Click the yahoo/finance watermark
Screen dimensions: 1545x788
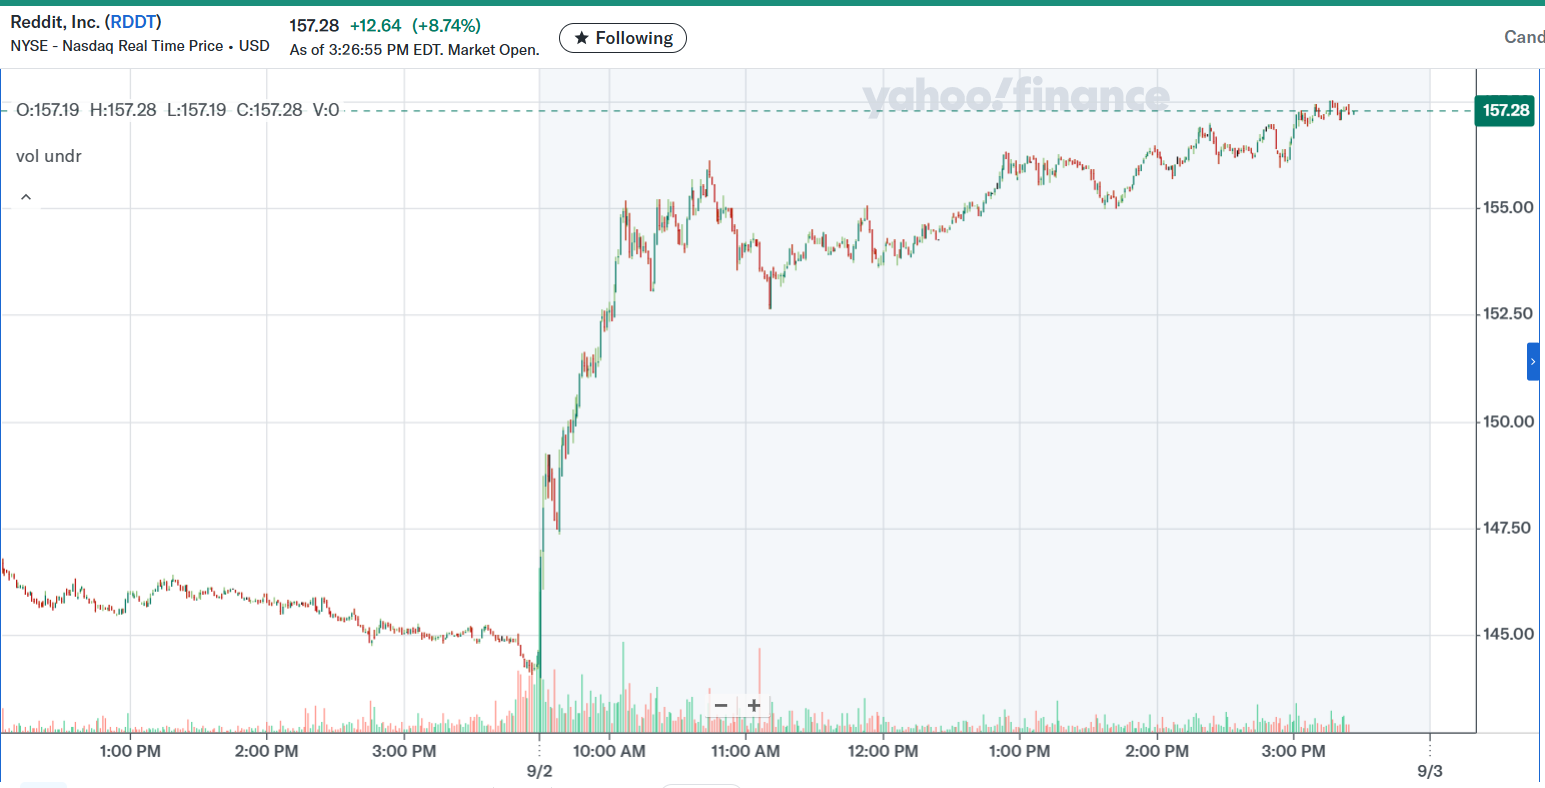point(1016,97)
